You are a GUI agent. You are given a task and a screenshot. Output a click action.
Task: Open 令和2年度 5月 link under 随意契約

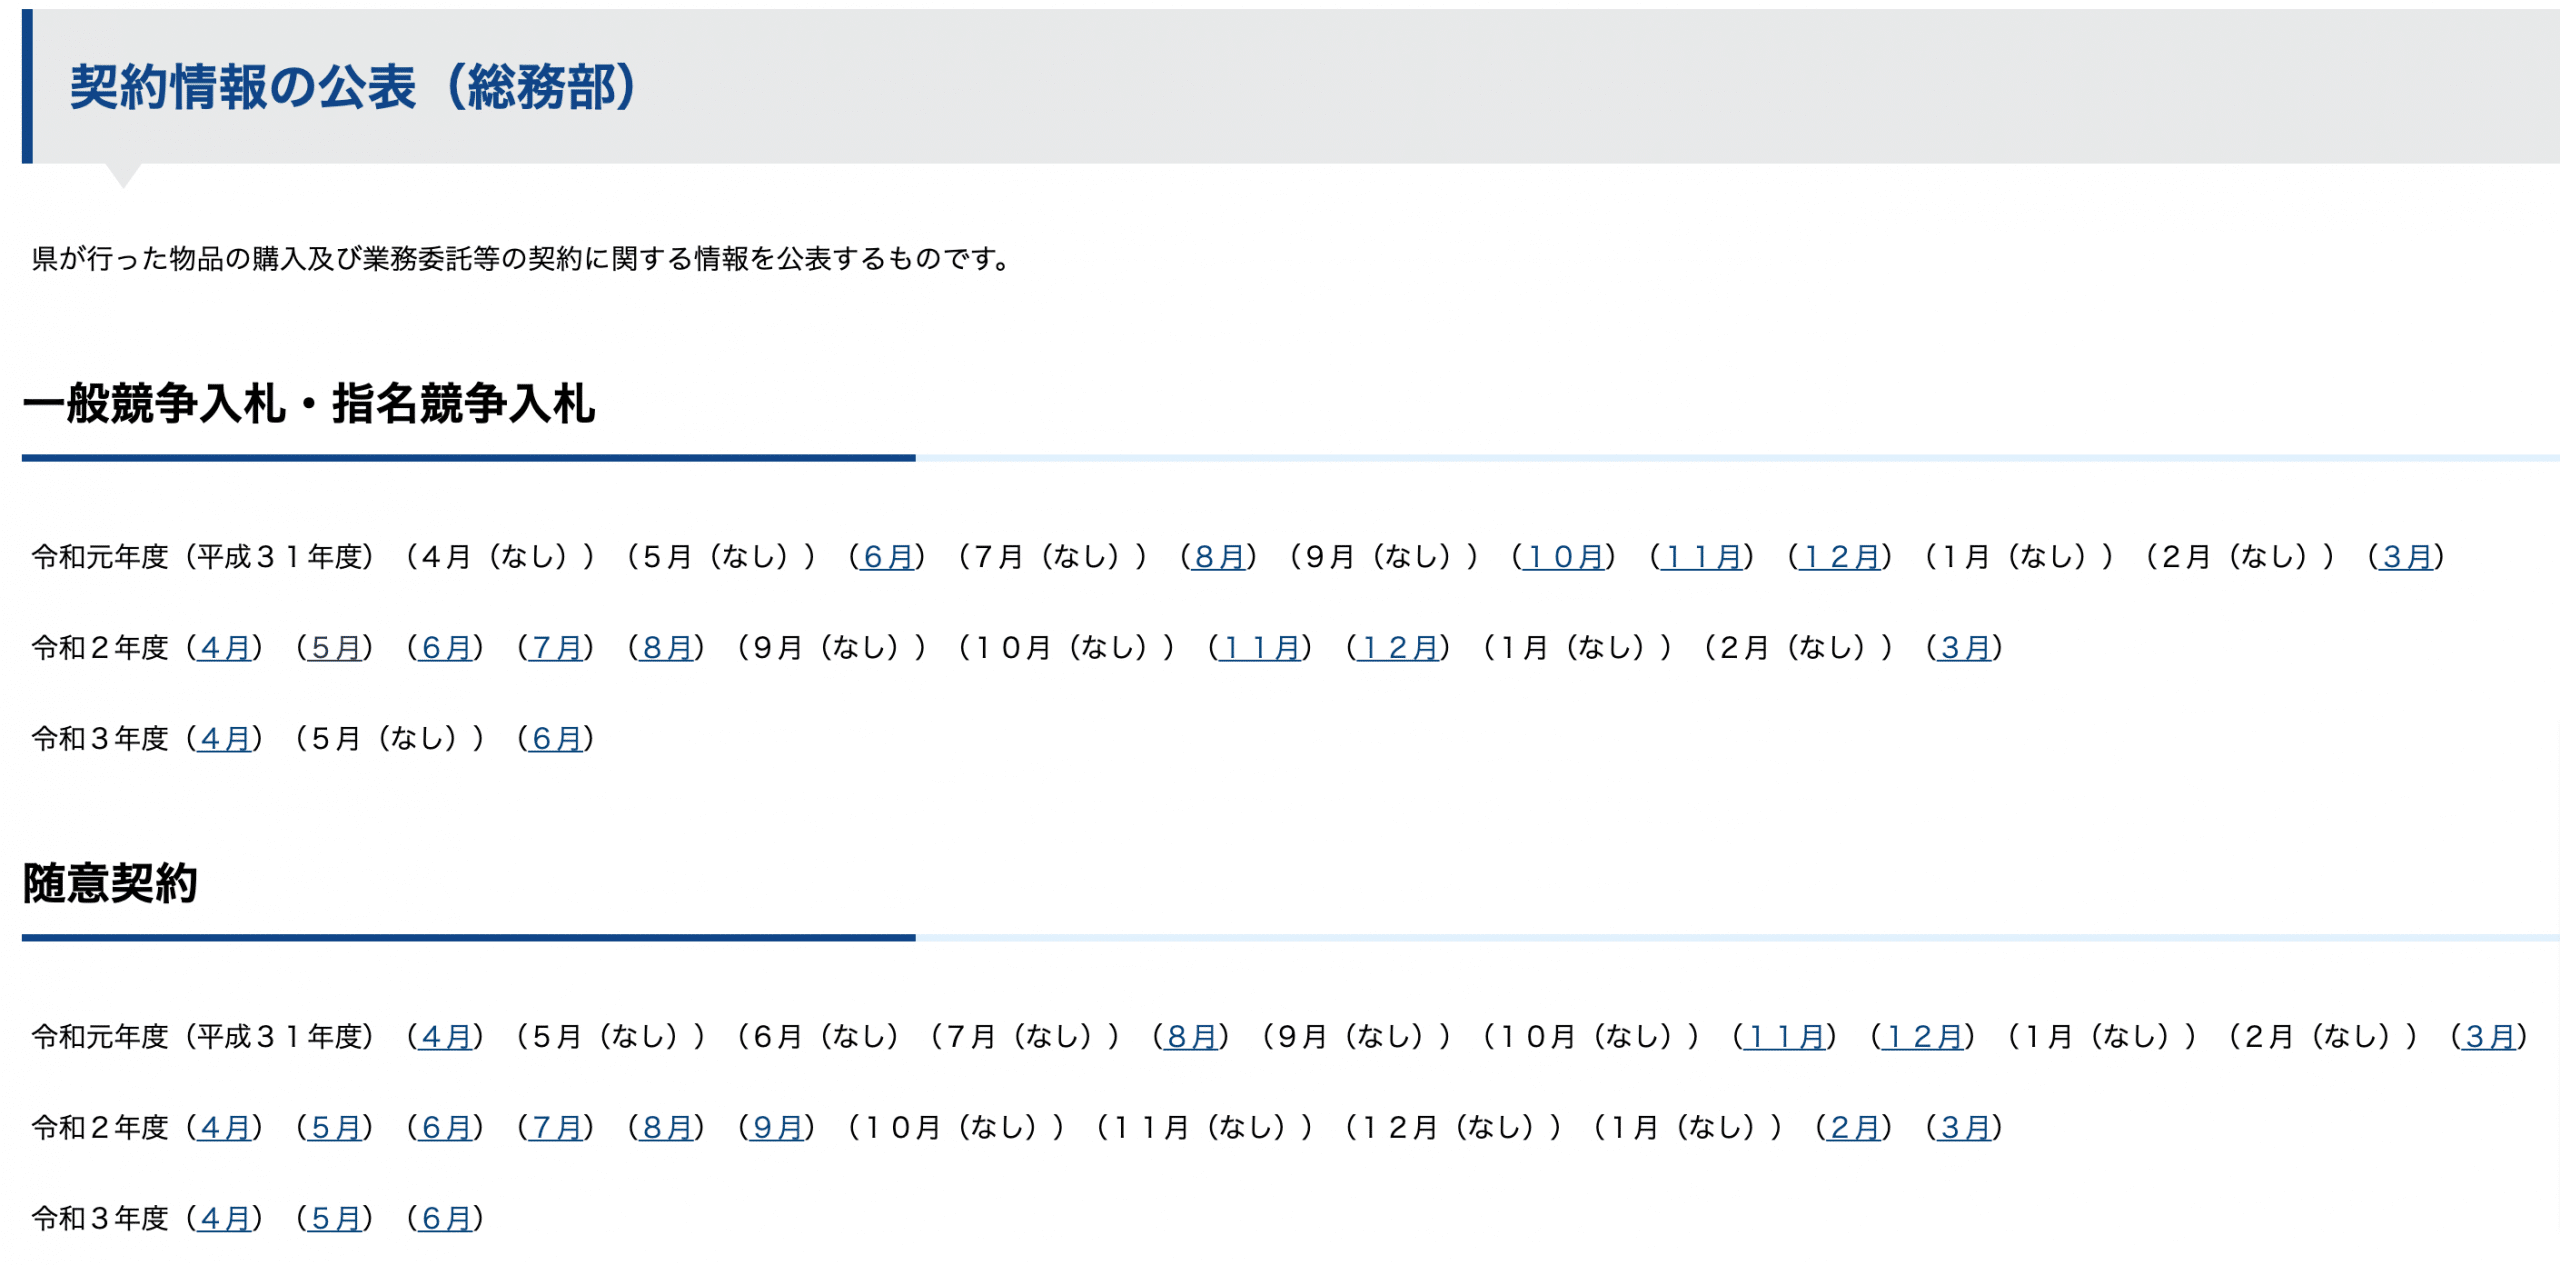335,1128
